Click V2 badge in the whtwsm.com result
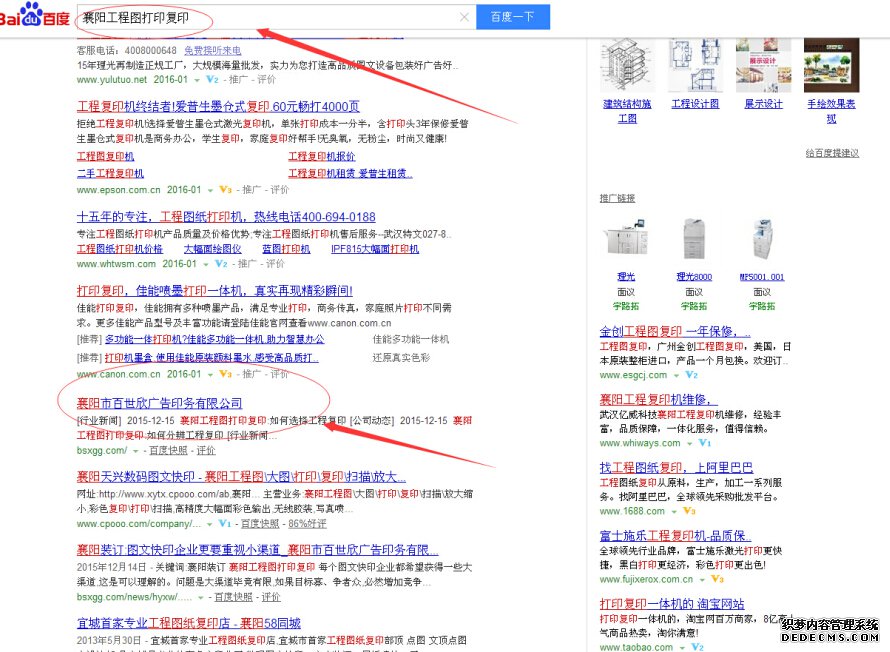This screenshot has height=652, width=890. pos(221,264)
